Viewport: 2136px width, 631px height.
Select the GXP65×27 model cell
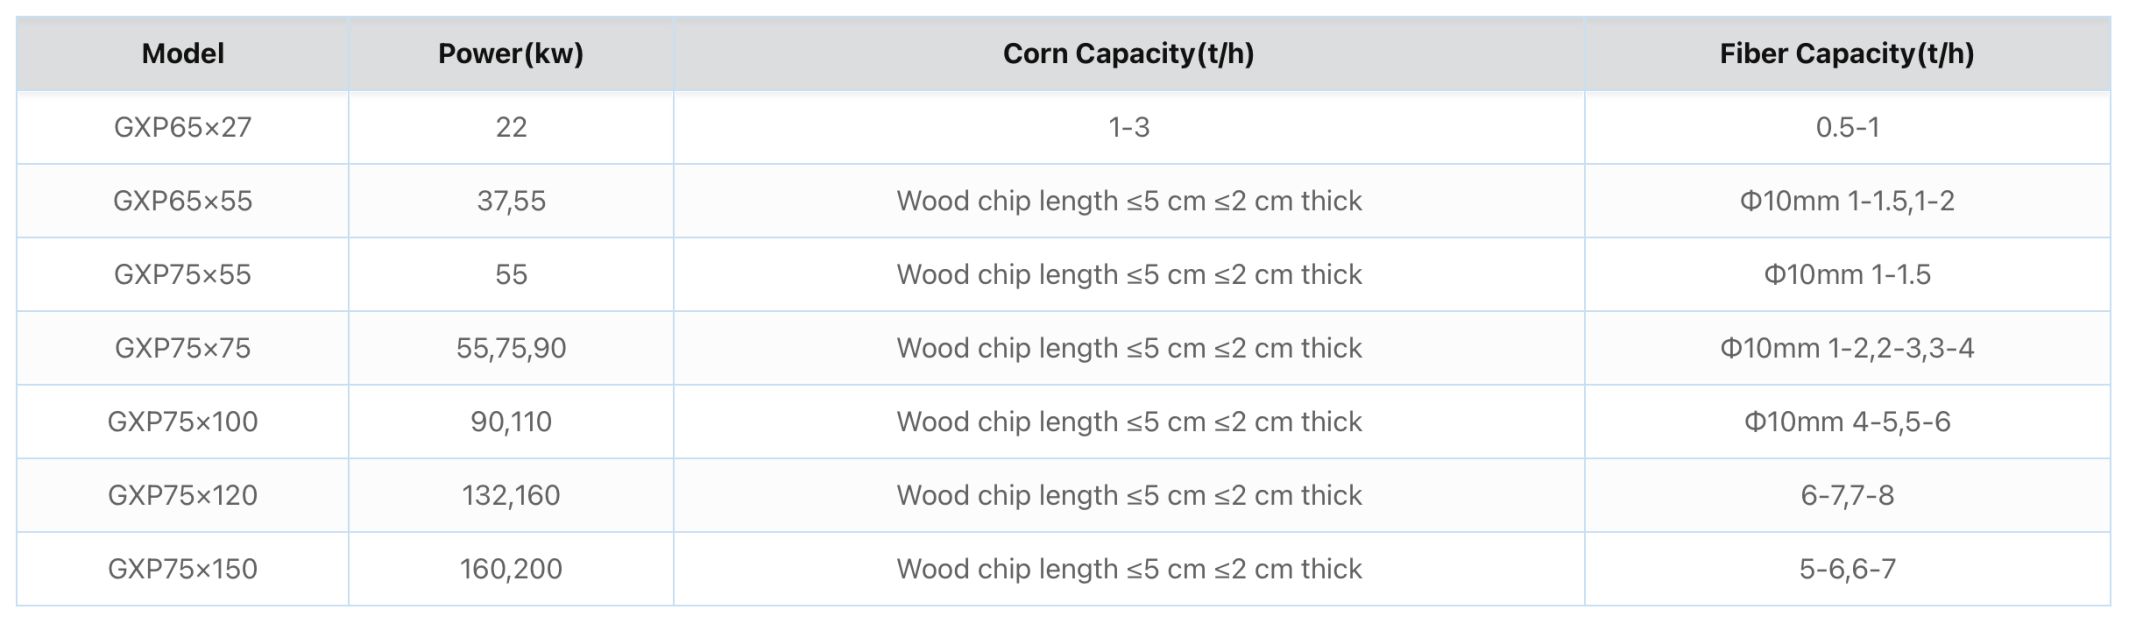[x=182, y=128]
